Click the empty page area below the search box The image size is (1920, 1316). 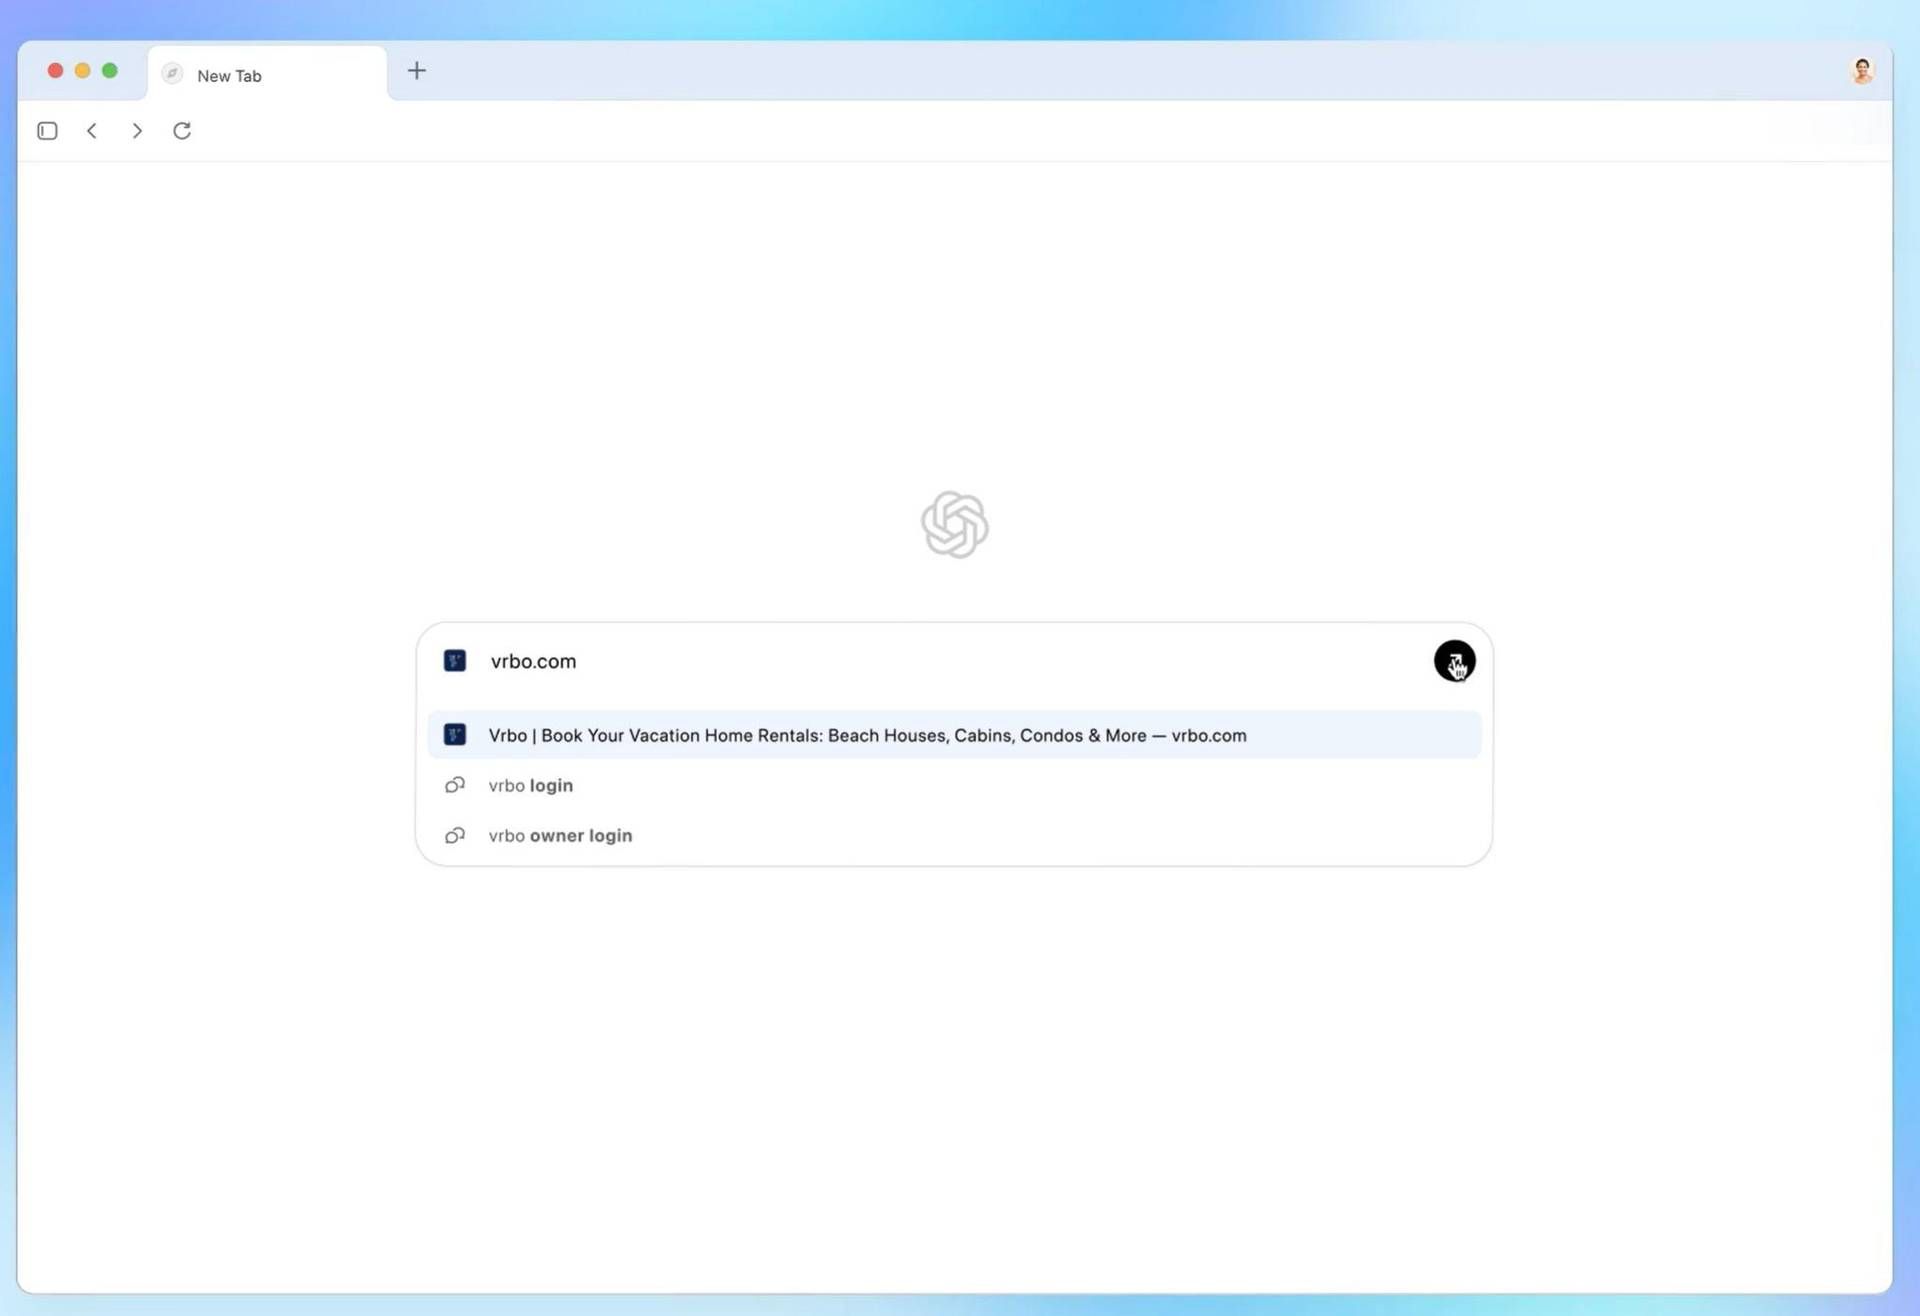click(955, 1050)
